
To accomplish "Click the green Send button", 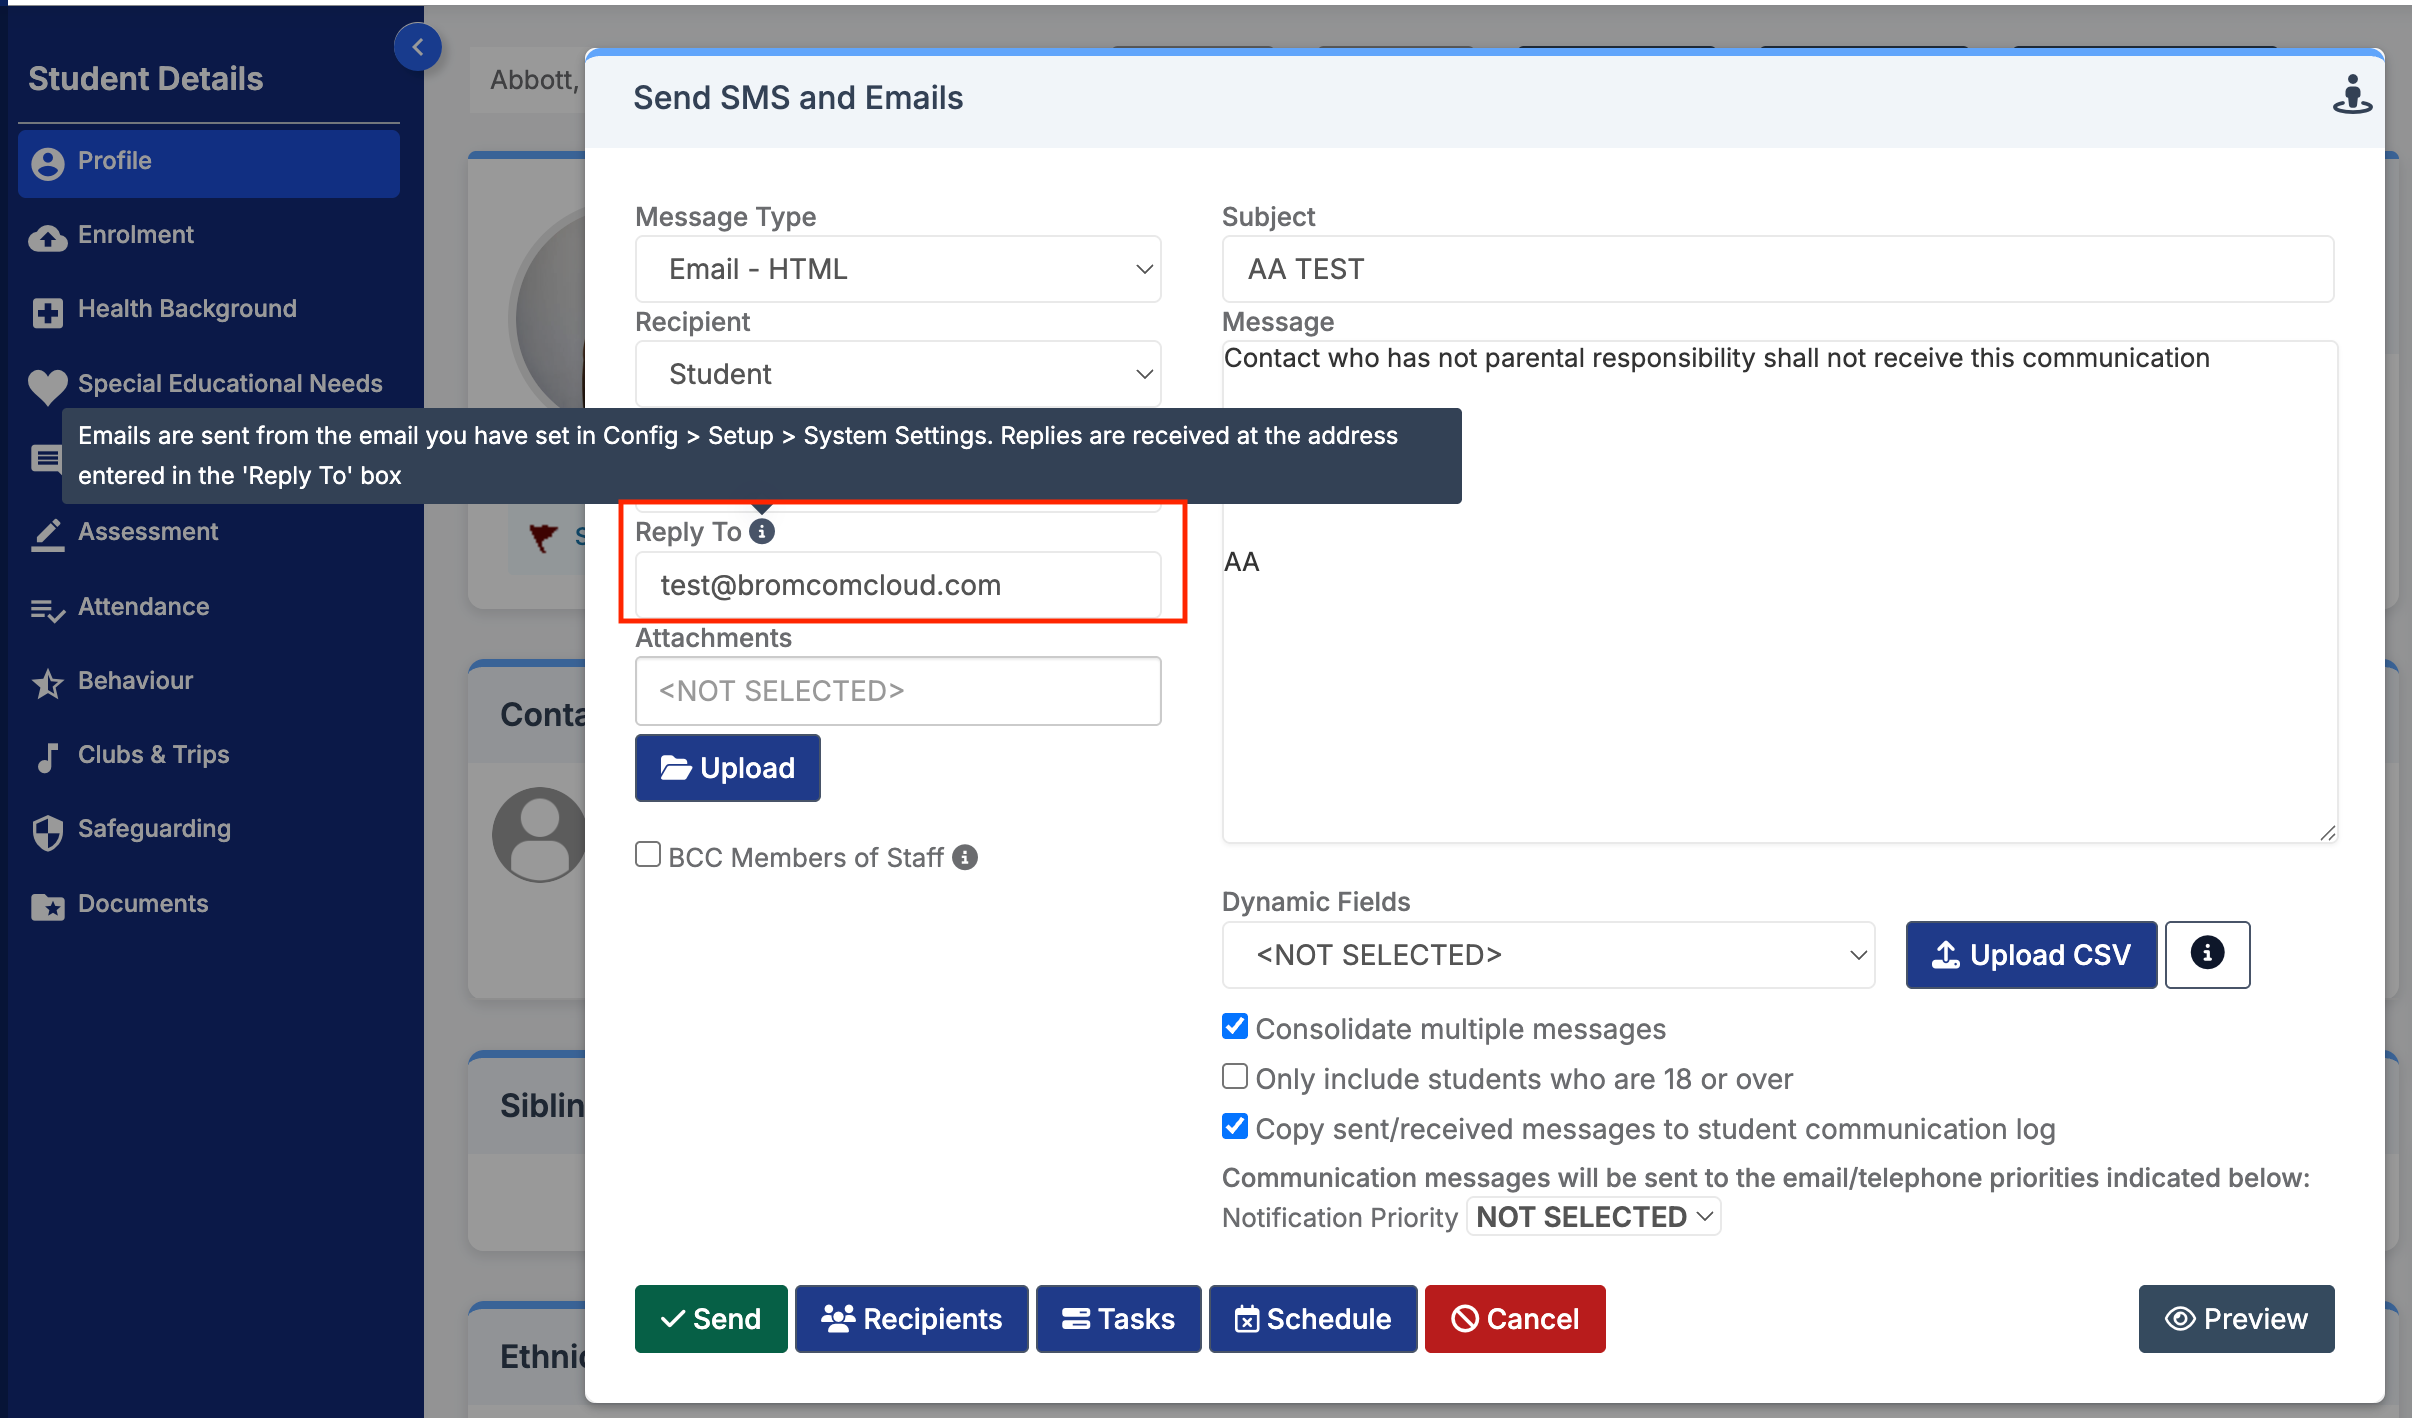I will 711,1319.
